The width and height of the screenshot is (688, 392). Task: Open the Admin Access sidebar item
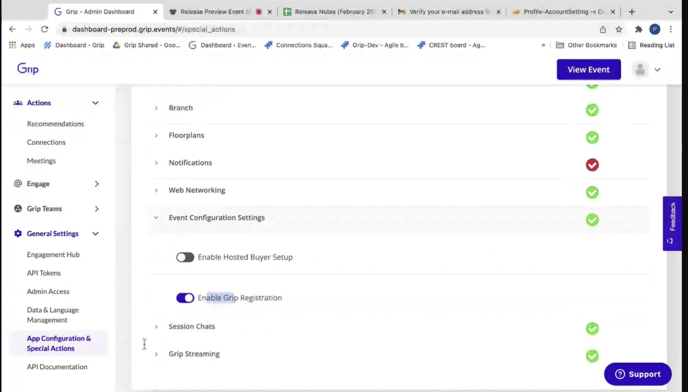click(48, 291)
